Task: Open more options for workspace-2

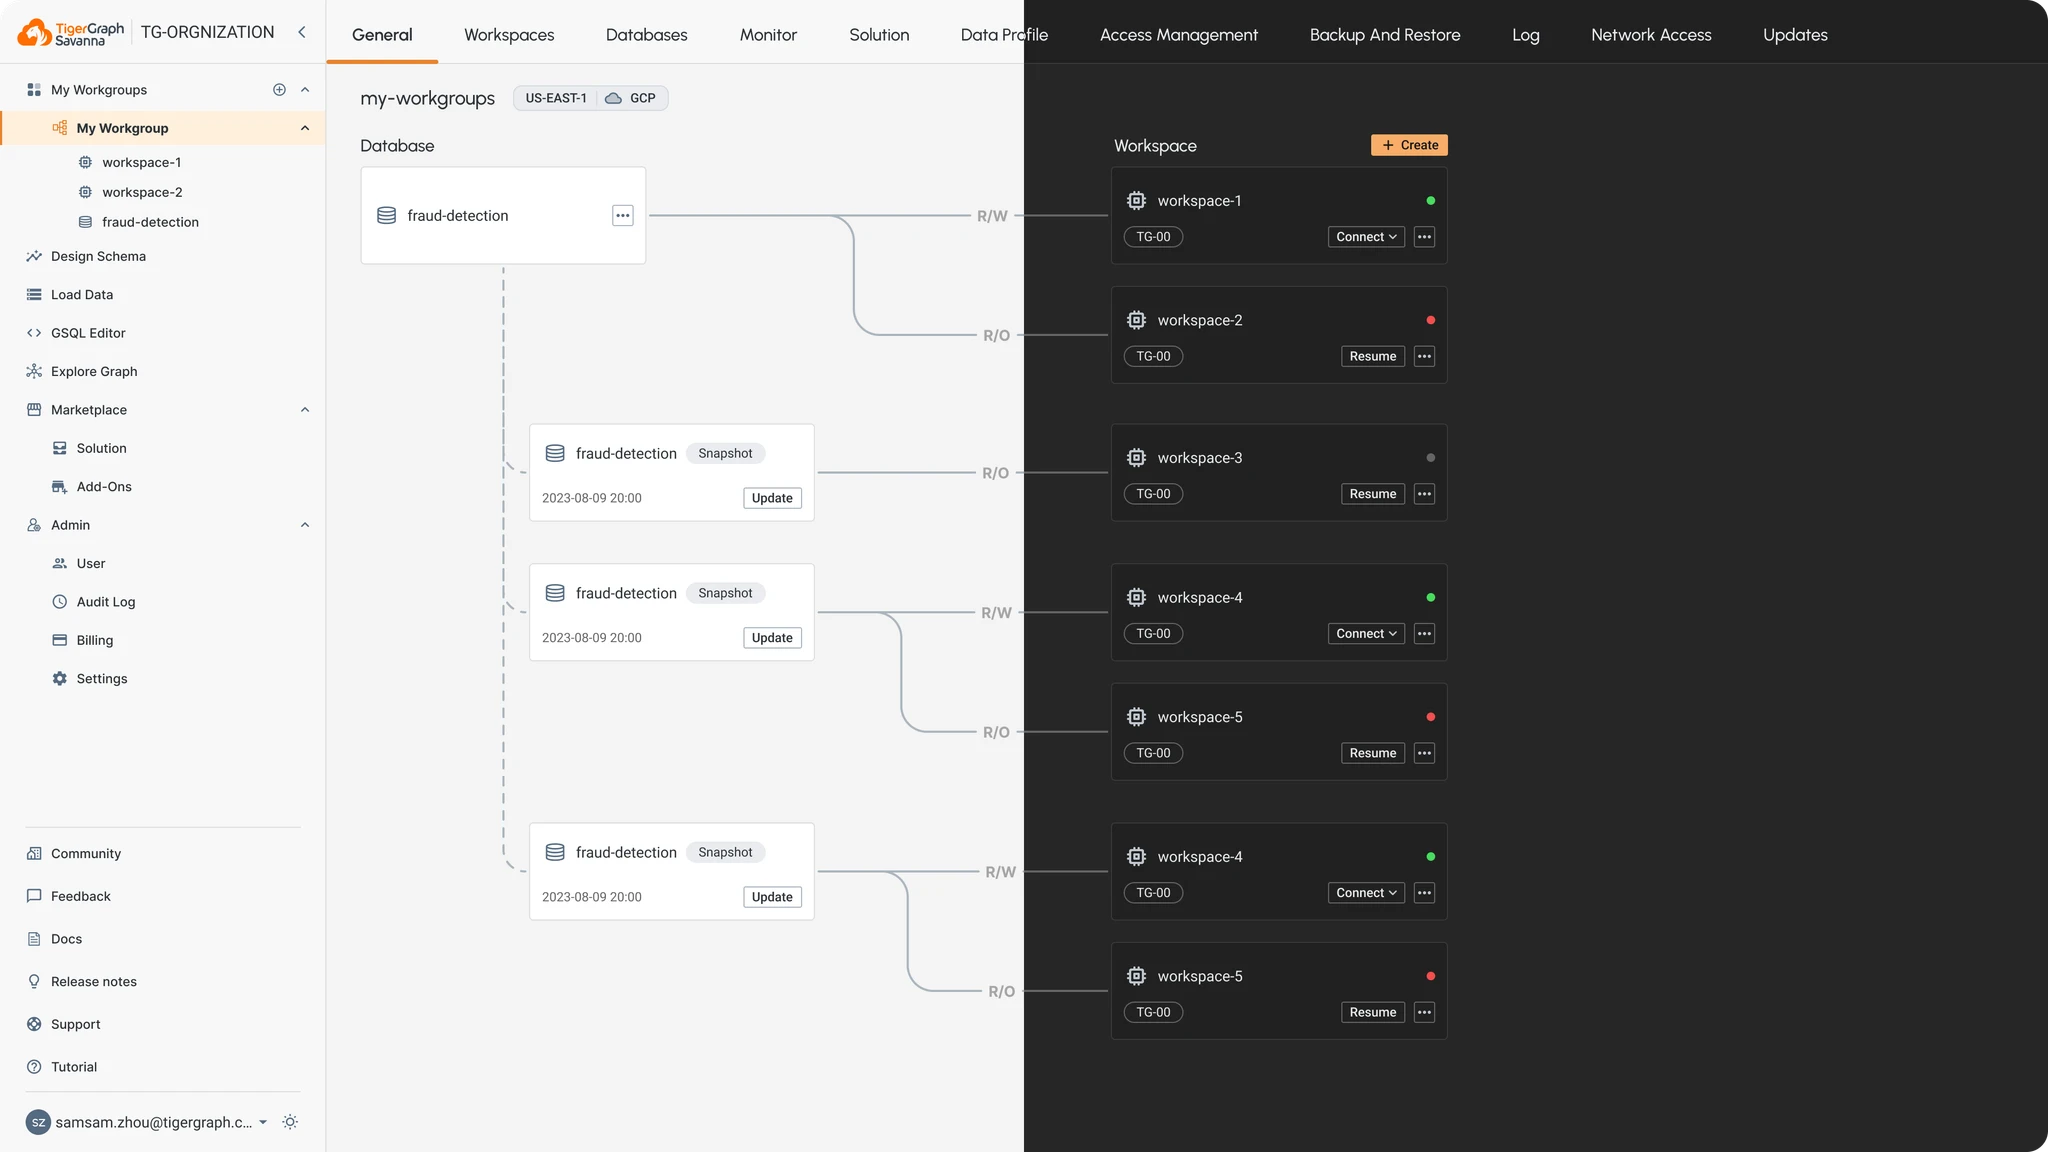Action: 1425,356
